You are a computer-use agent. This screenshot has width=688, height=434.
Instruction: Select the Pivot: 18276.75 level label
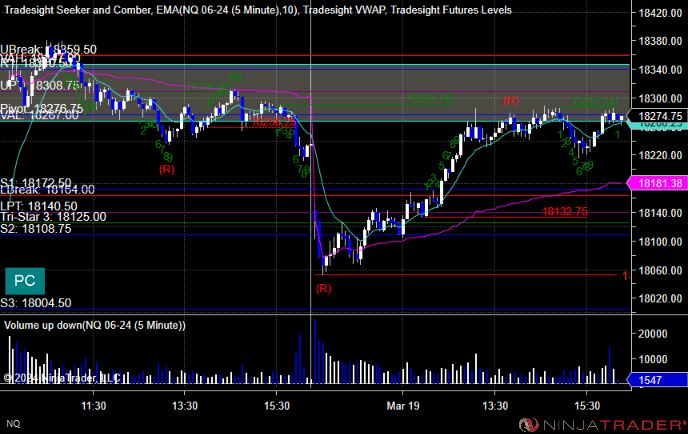[42, 108]
